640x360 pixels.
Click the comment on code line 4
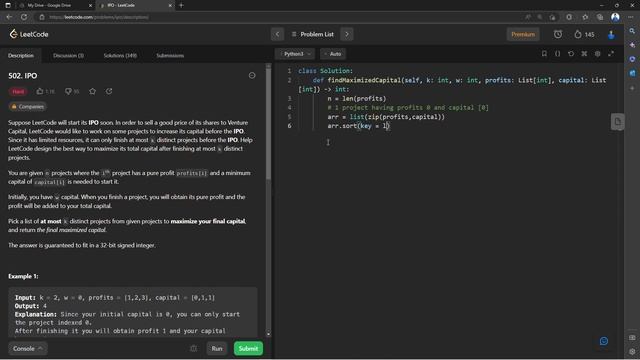click(x=408, y=107)
